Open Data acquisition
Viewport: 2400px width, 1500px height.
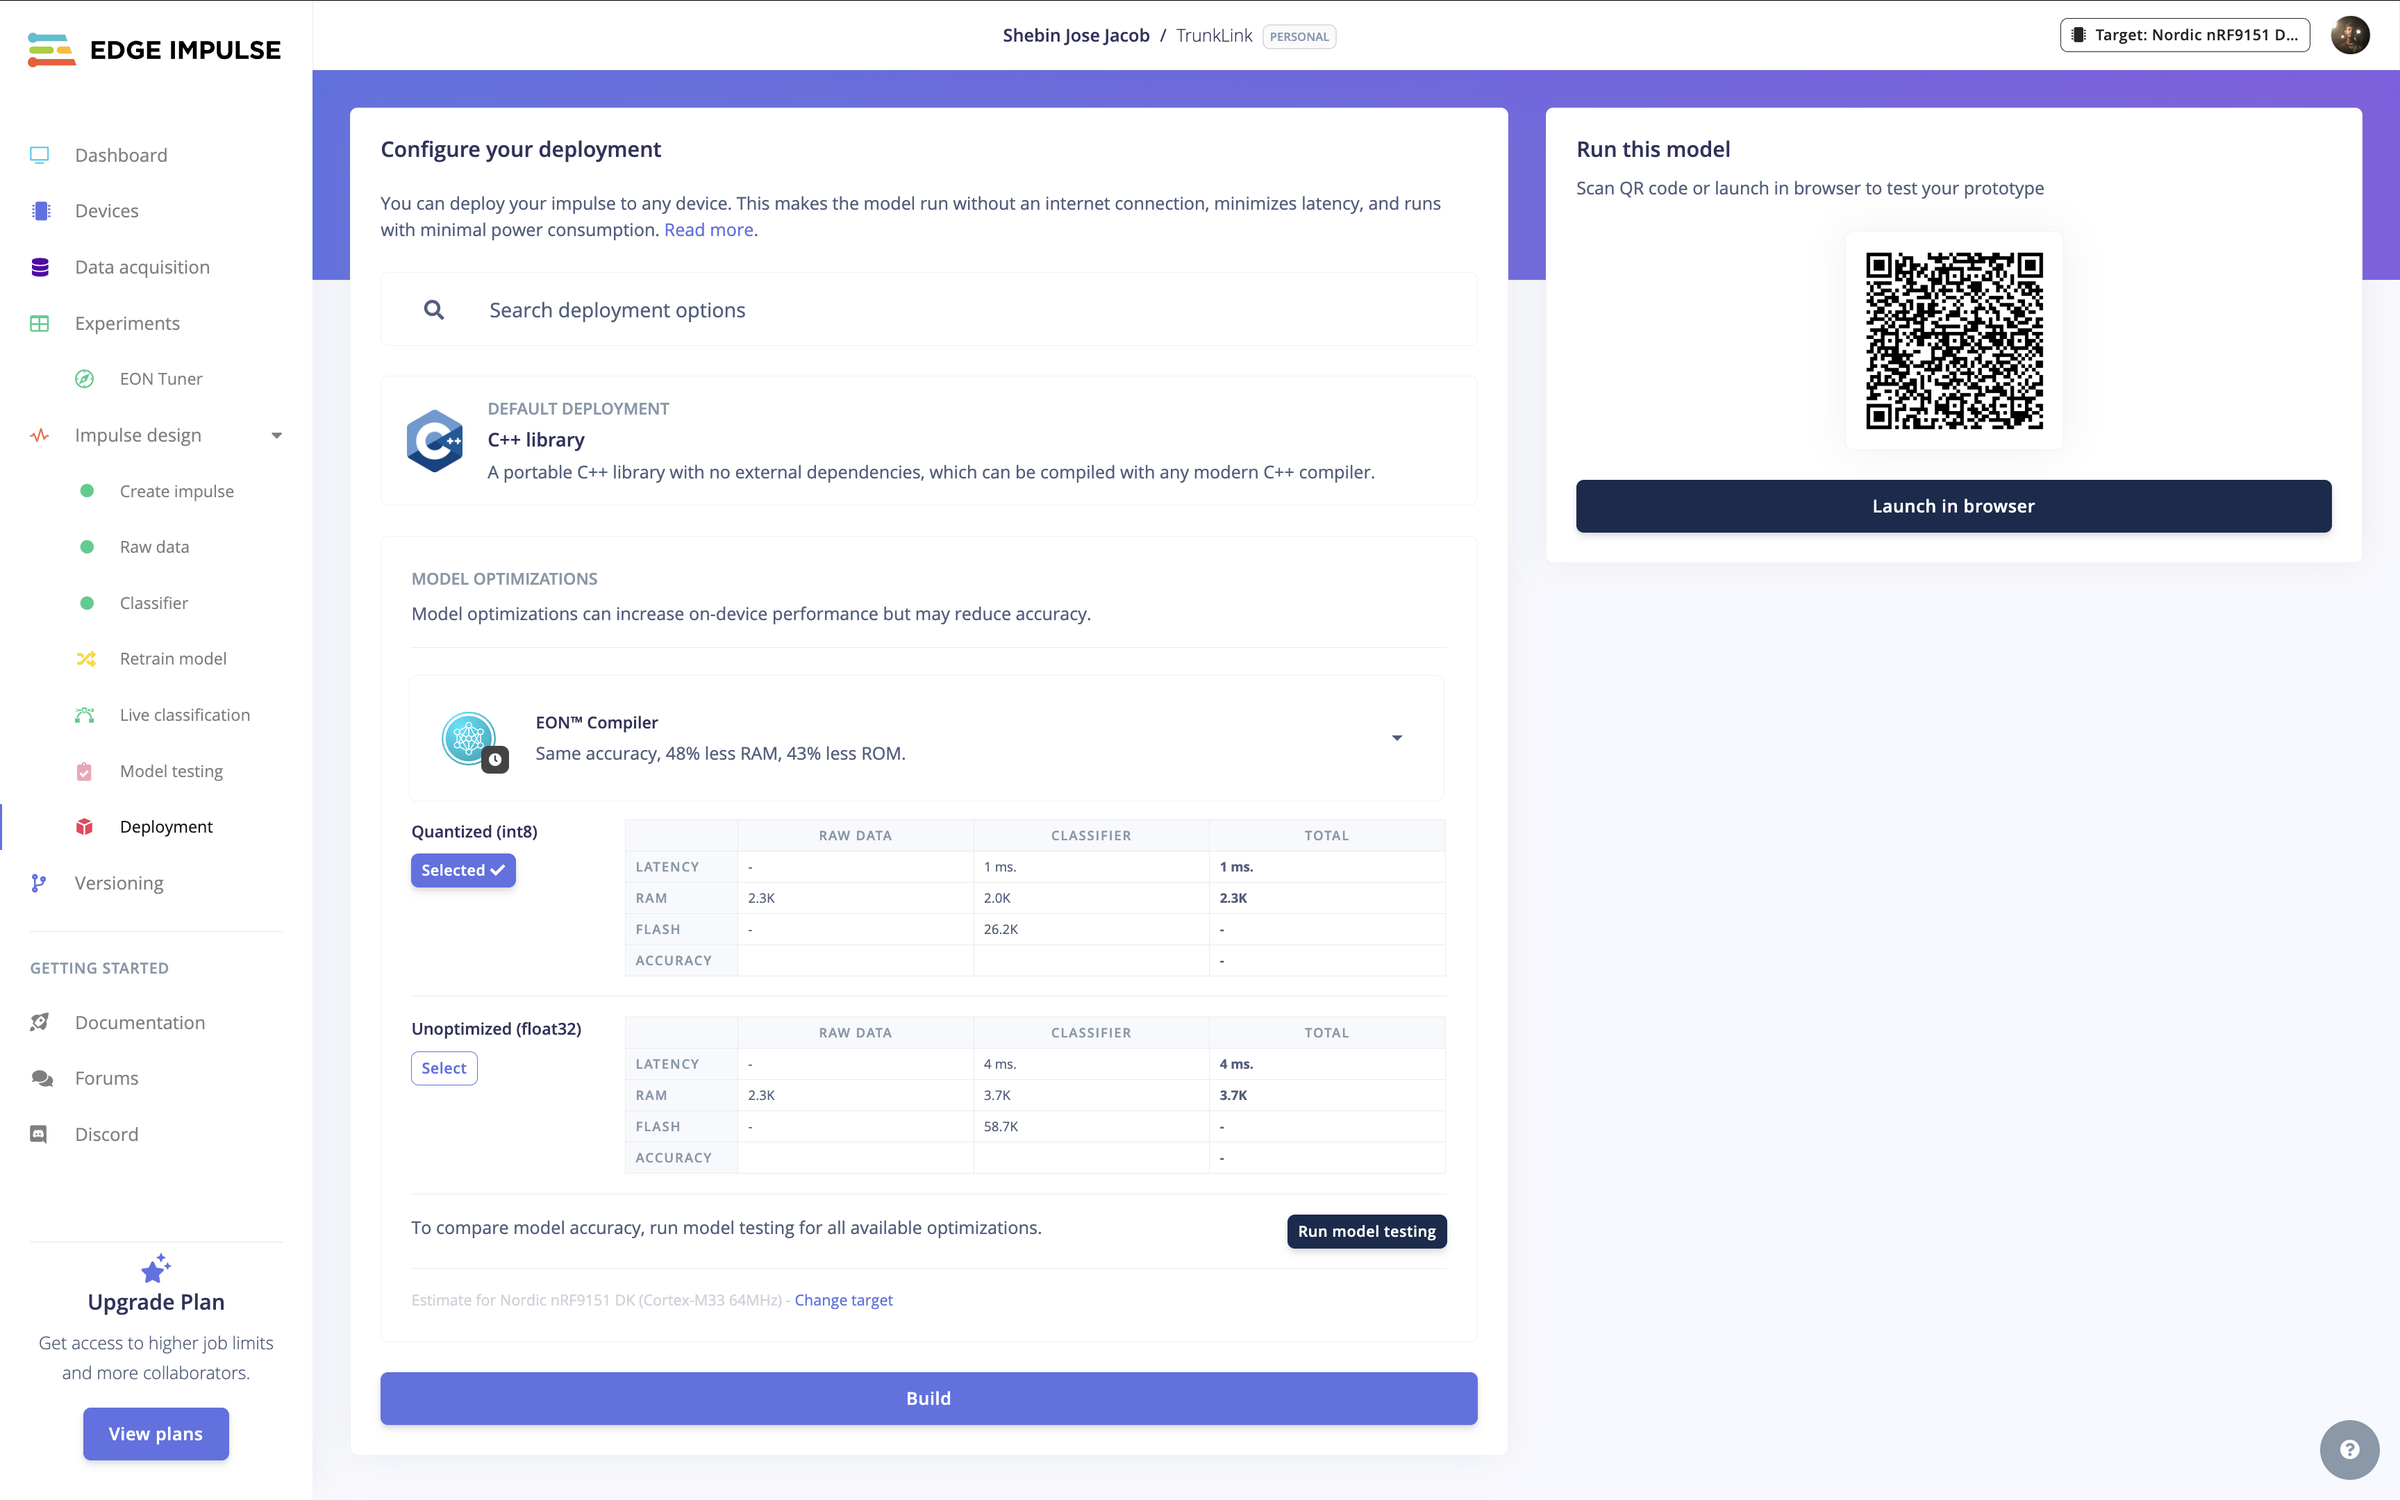click(142, 267)
